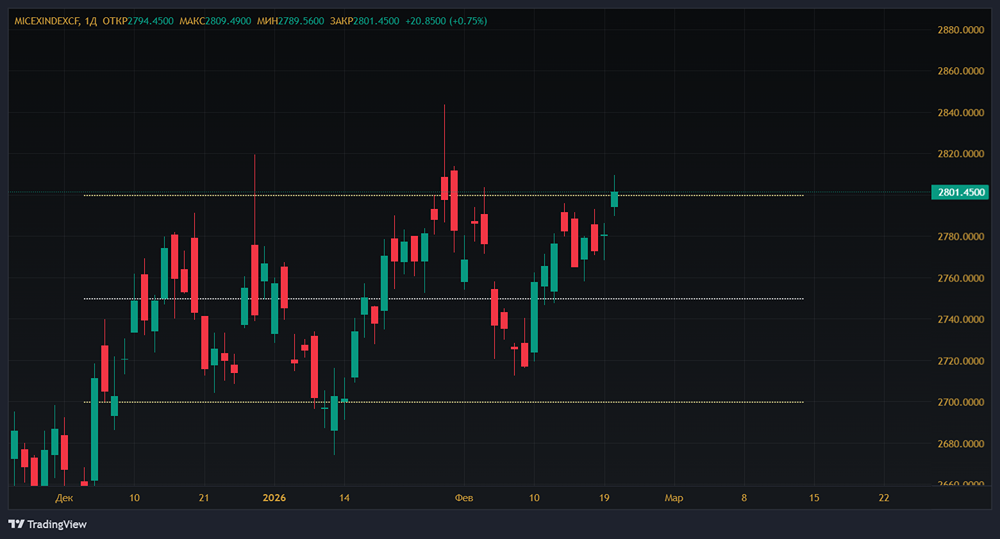Select the dotted horizontal line at 2800
The width and height of the screenshot is (1000, 539).
[443, 195]
